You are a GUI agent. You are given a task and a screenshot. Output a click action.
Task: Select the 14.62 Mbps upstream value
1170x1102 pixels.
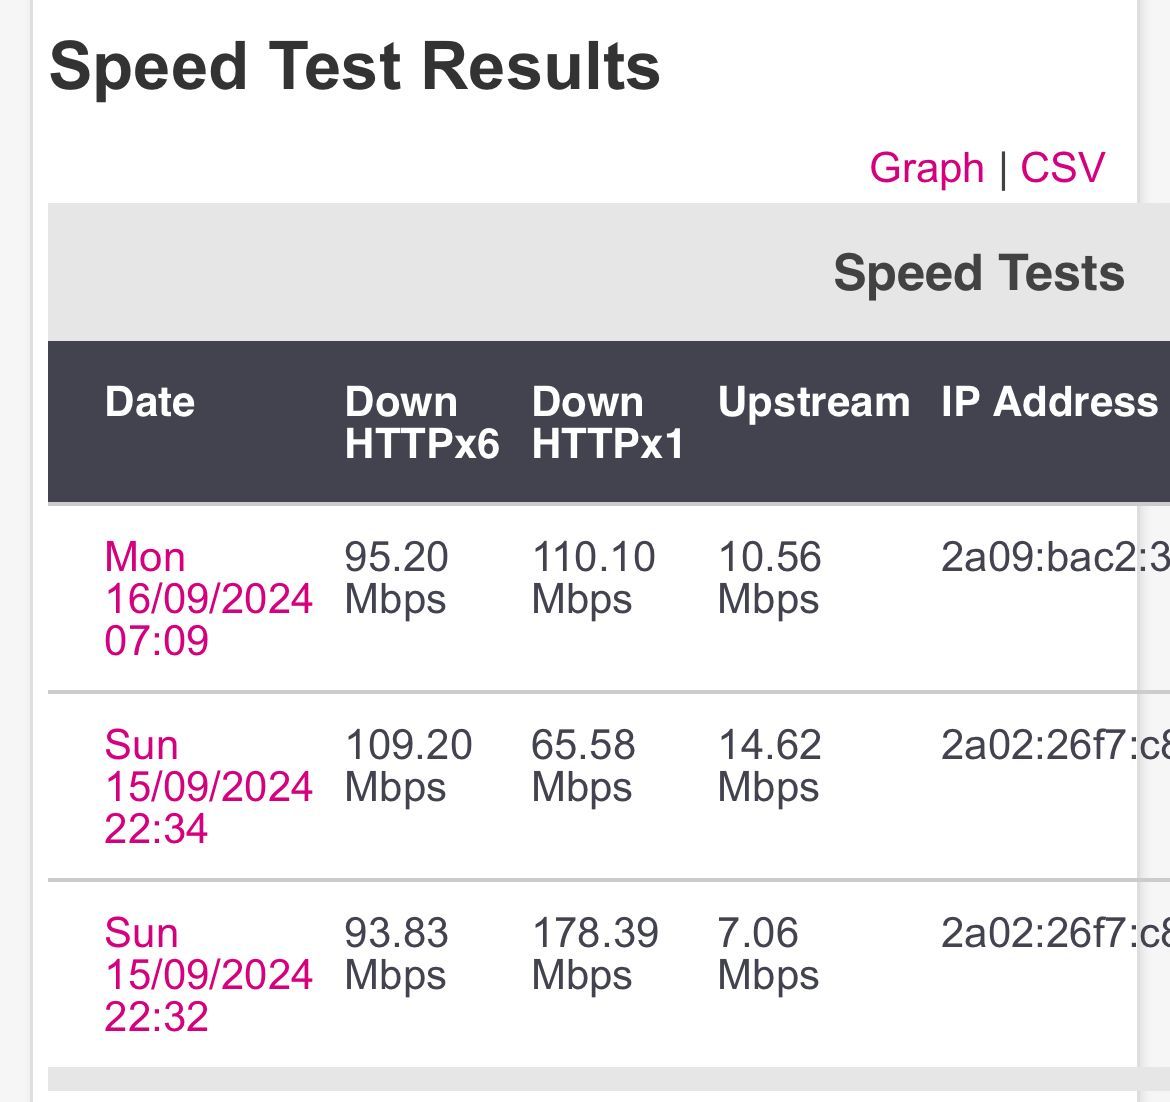[x=769, y=766]
